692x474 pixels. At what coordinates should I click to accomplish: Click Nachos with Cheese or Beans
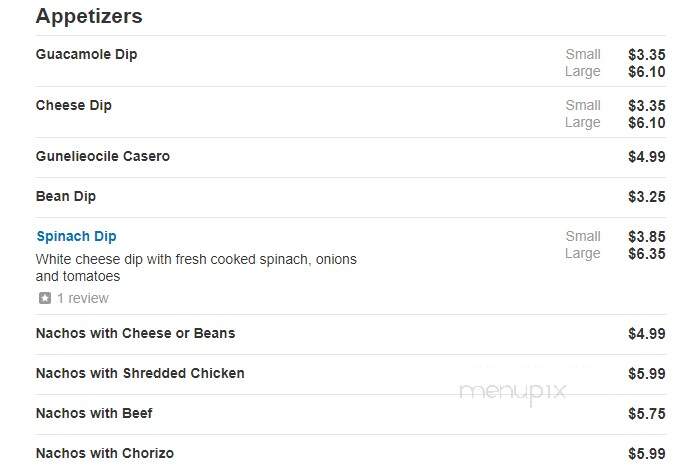(x=135, y=333)
